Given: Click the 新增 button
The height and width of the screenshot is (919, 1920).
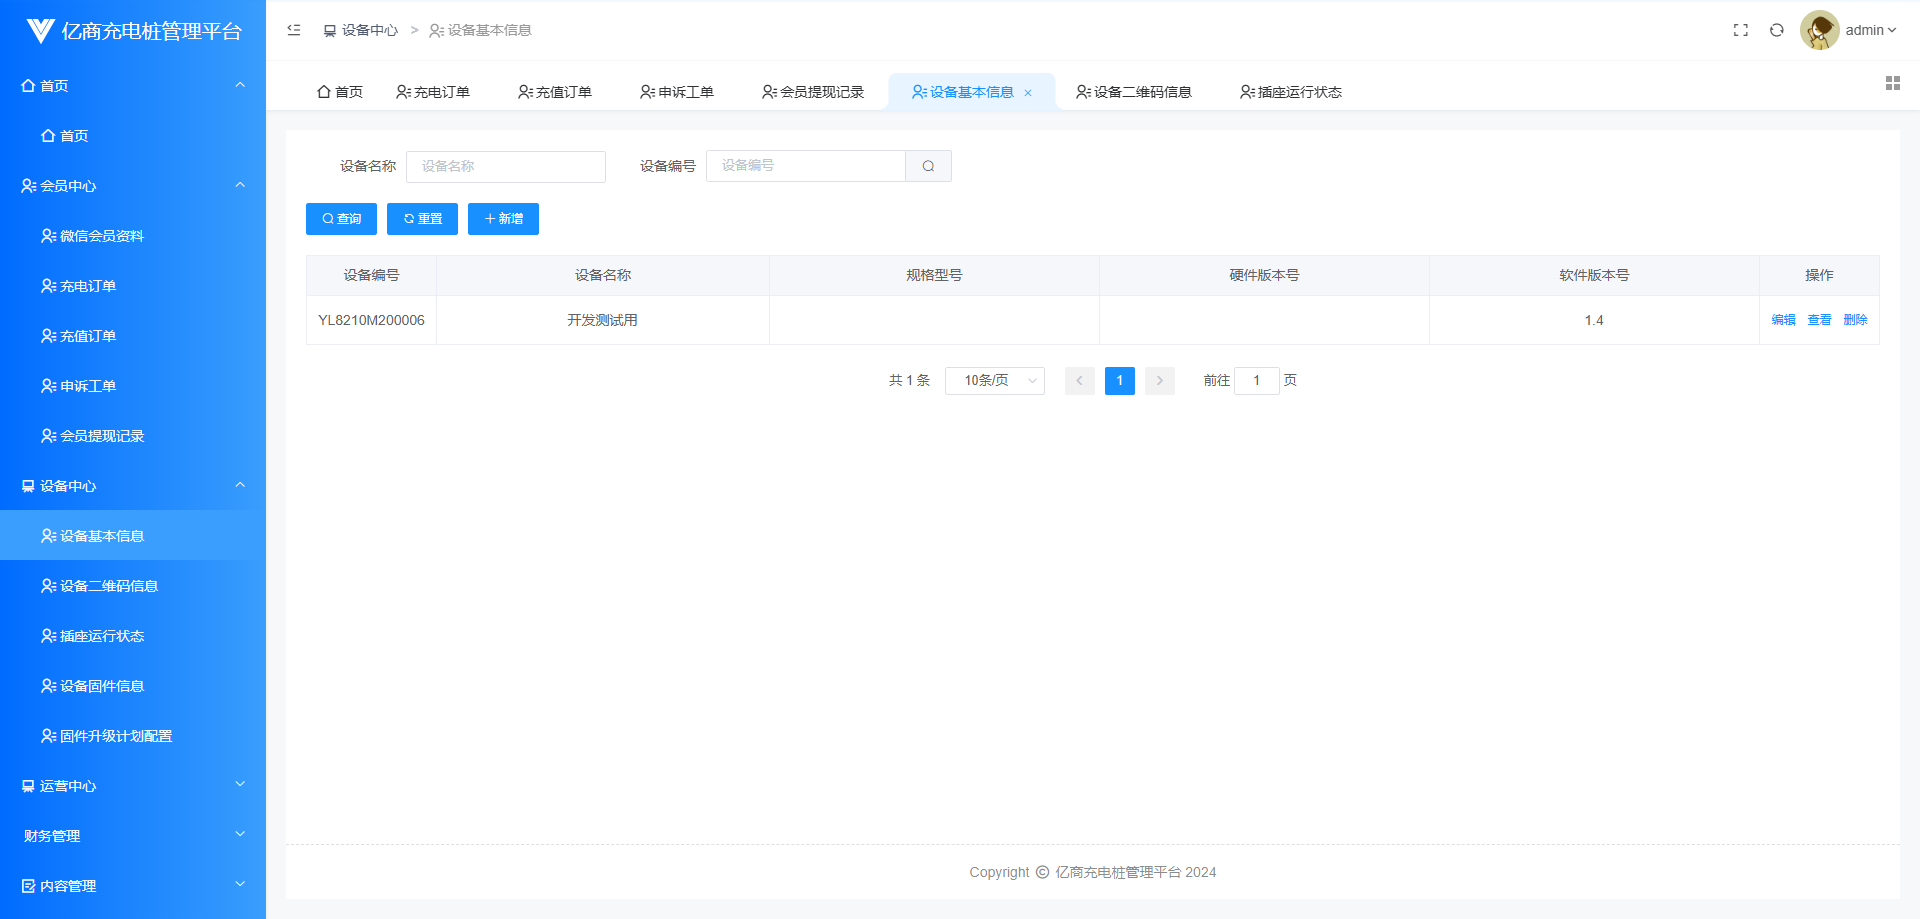Looking at the screenshot, I should tap(503, 219).
